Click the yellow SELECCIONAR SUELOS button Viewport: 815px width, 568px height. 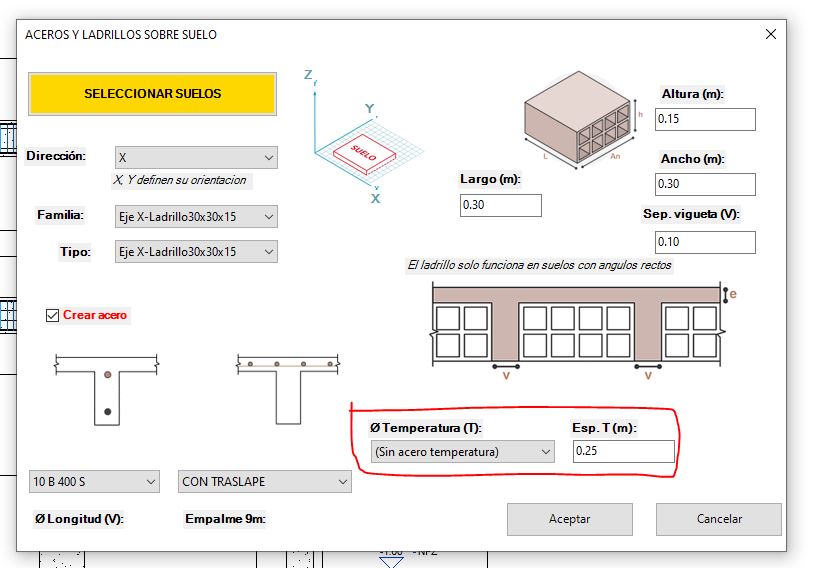152,94
